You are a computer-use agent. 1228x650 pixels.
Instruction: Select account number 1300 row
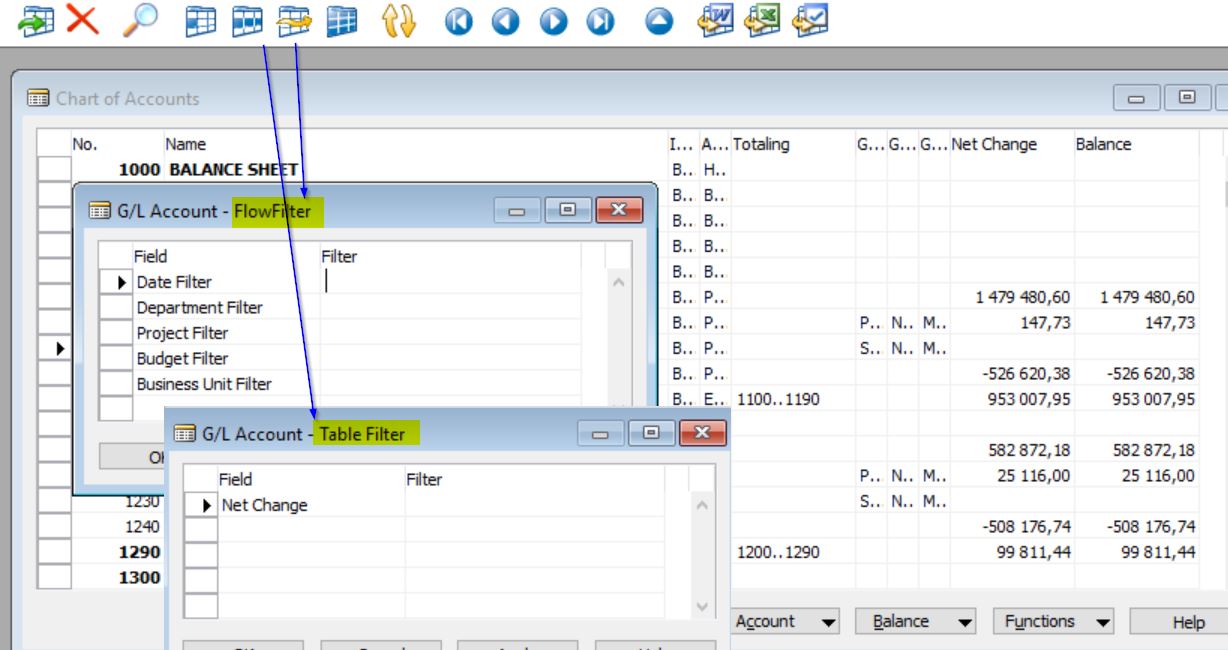pos(139,577)
